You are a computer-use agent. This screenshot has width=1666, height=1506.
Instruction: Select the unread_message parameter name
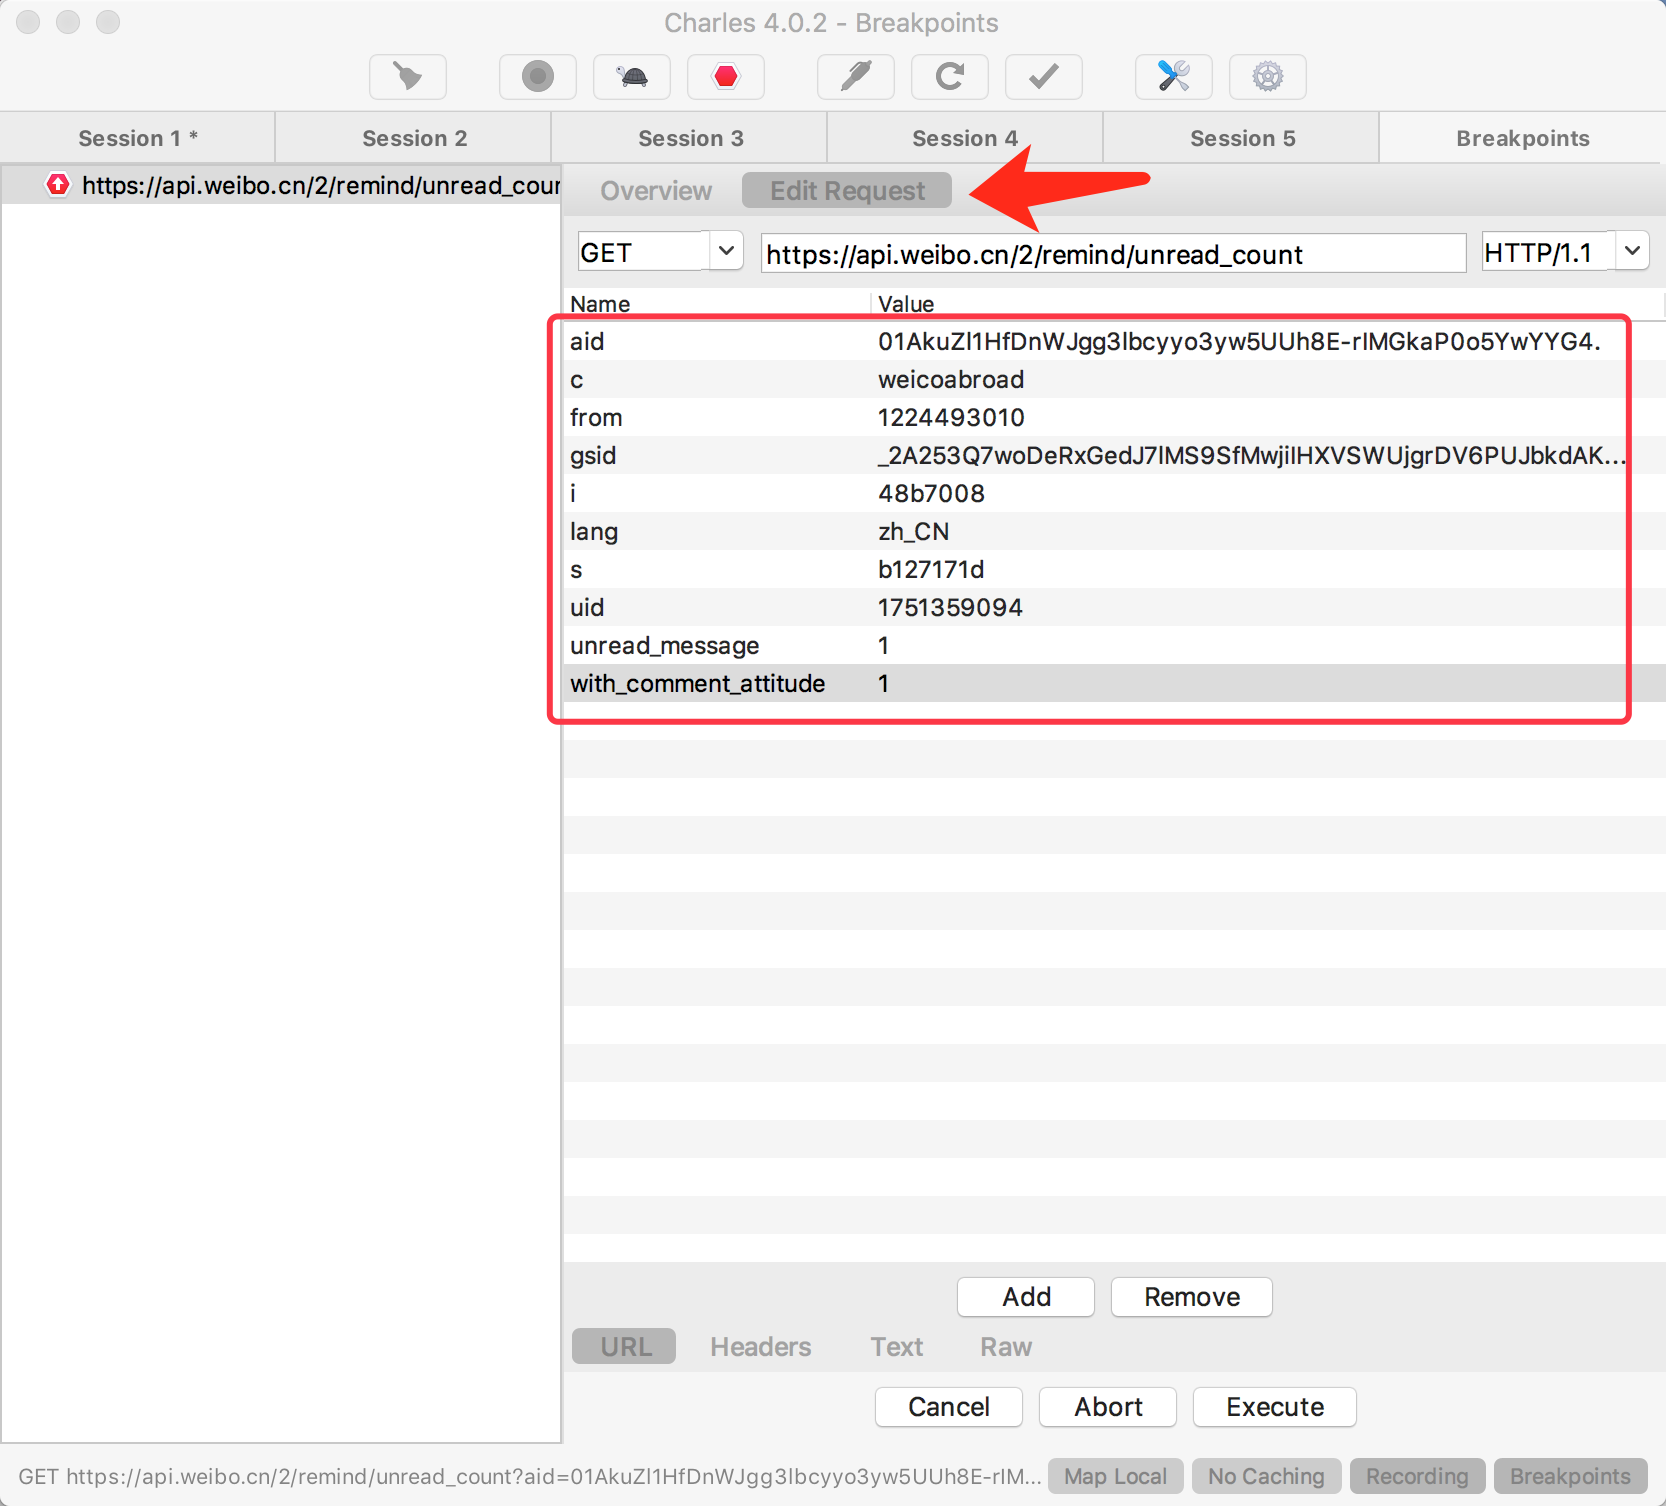click(x=665, y=646)
